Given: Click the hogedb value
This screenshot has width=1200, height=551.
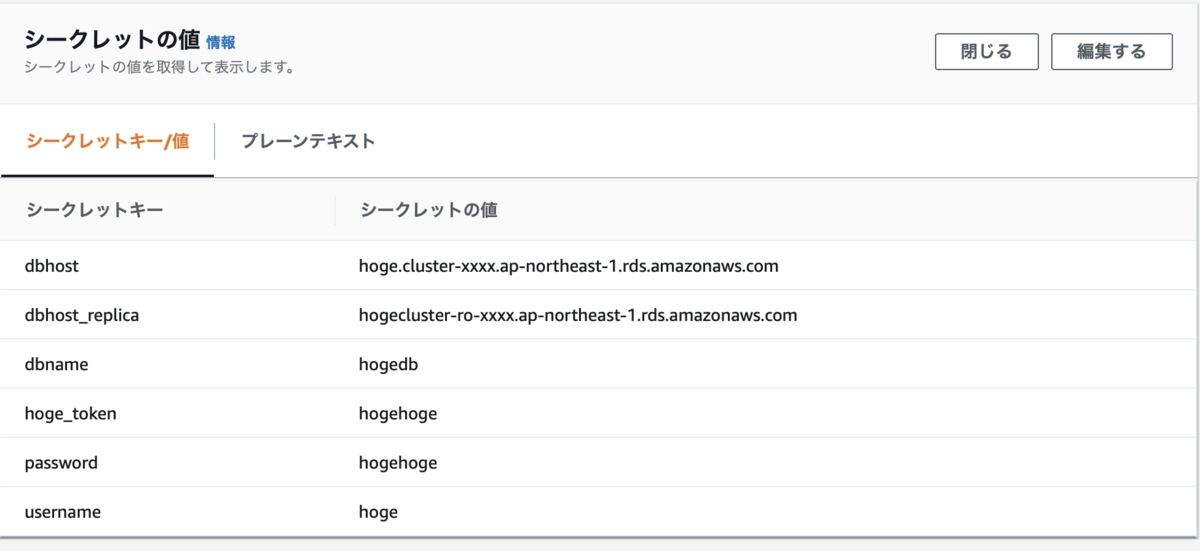Looking at the screenshot, I should point(388,364).
